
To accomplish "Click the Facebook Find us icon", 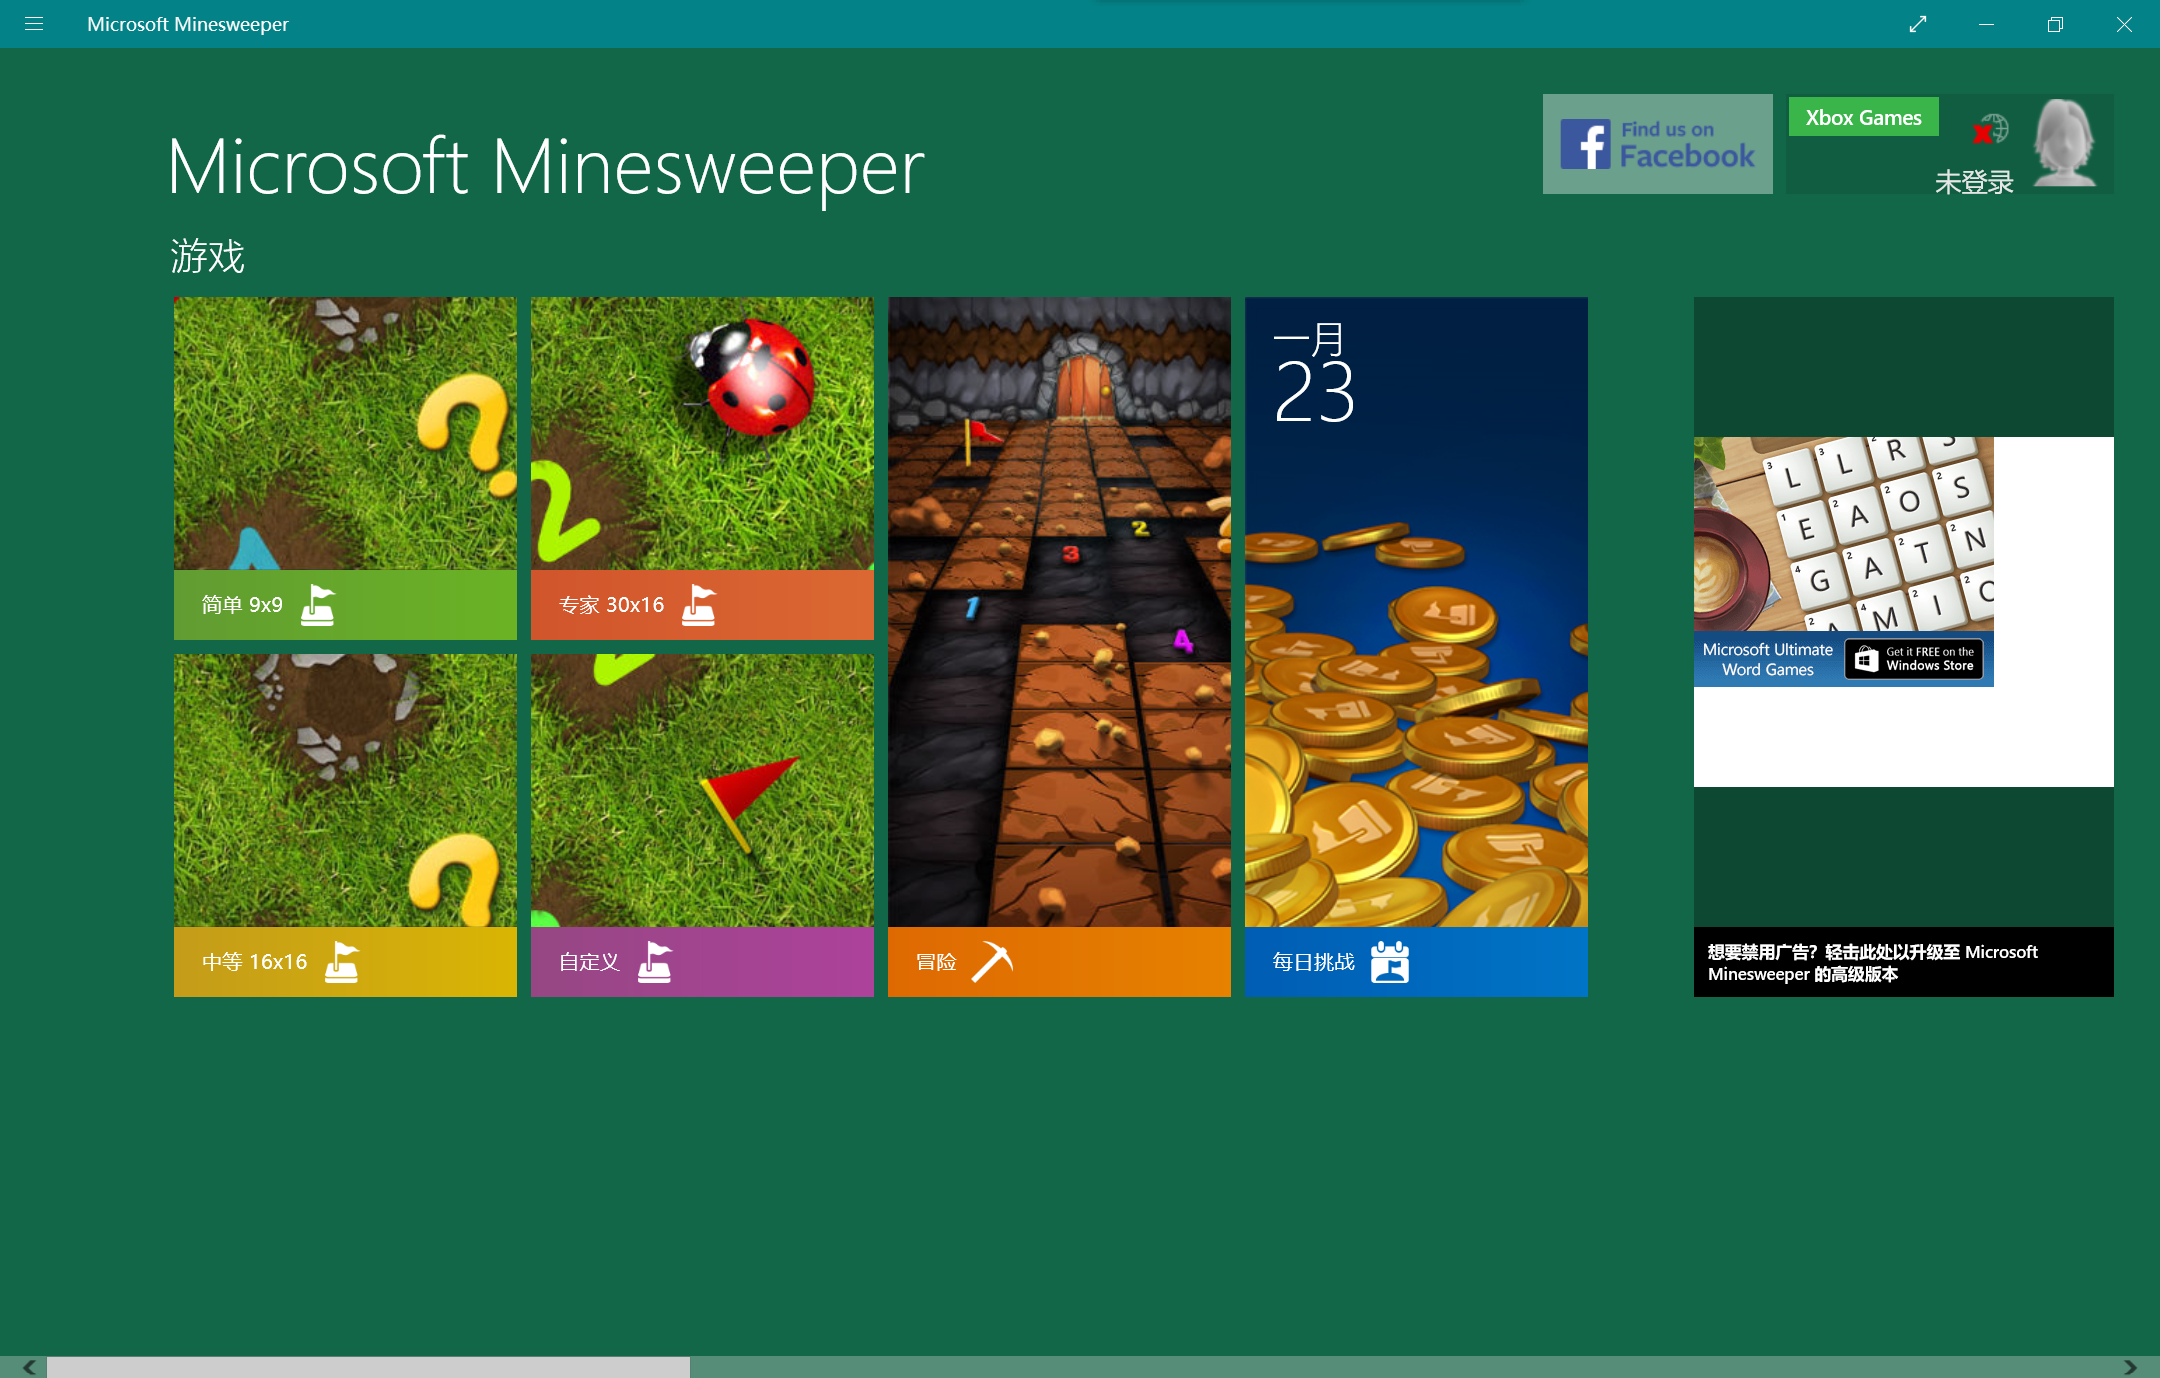I will (x=1655, y=142).
